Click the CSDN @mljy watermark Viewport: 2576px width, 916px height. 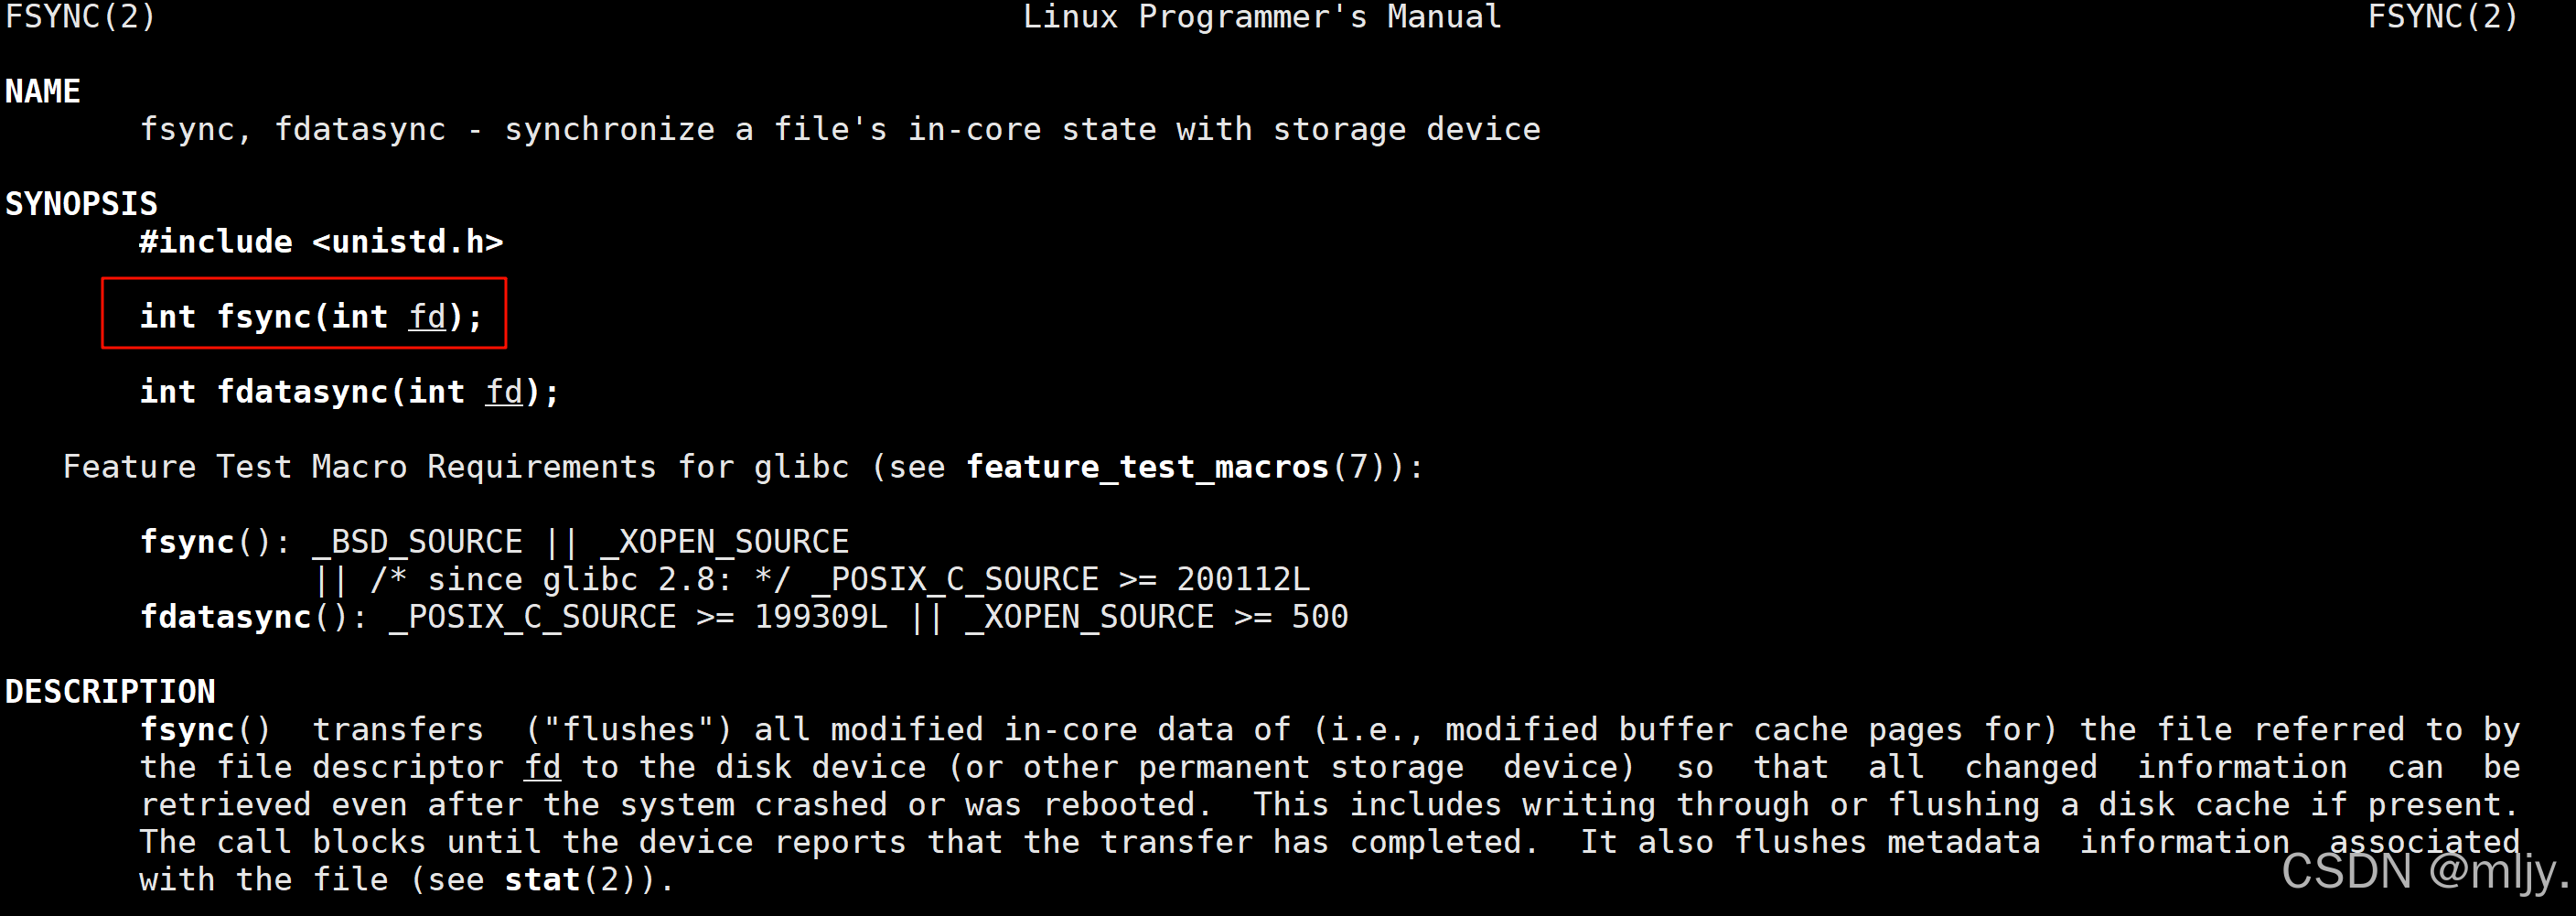(x=2424, y=871)
